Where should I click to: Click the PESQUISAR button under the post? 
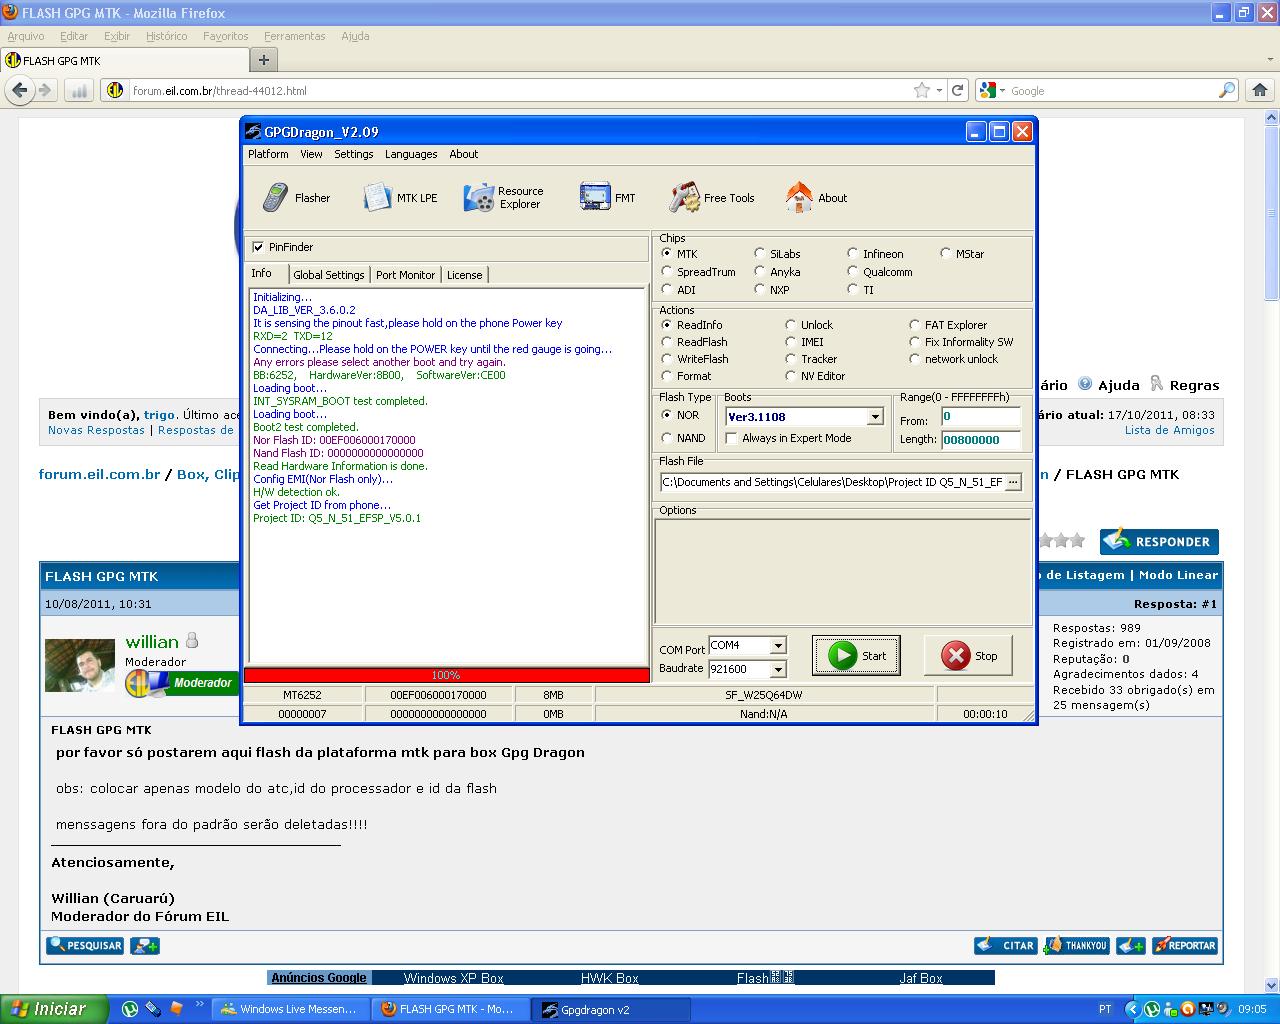pyautogui.click(x=85, y=945)
